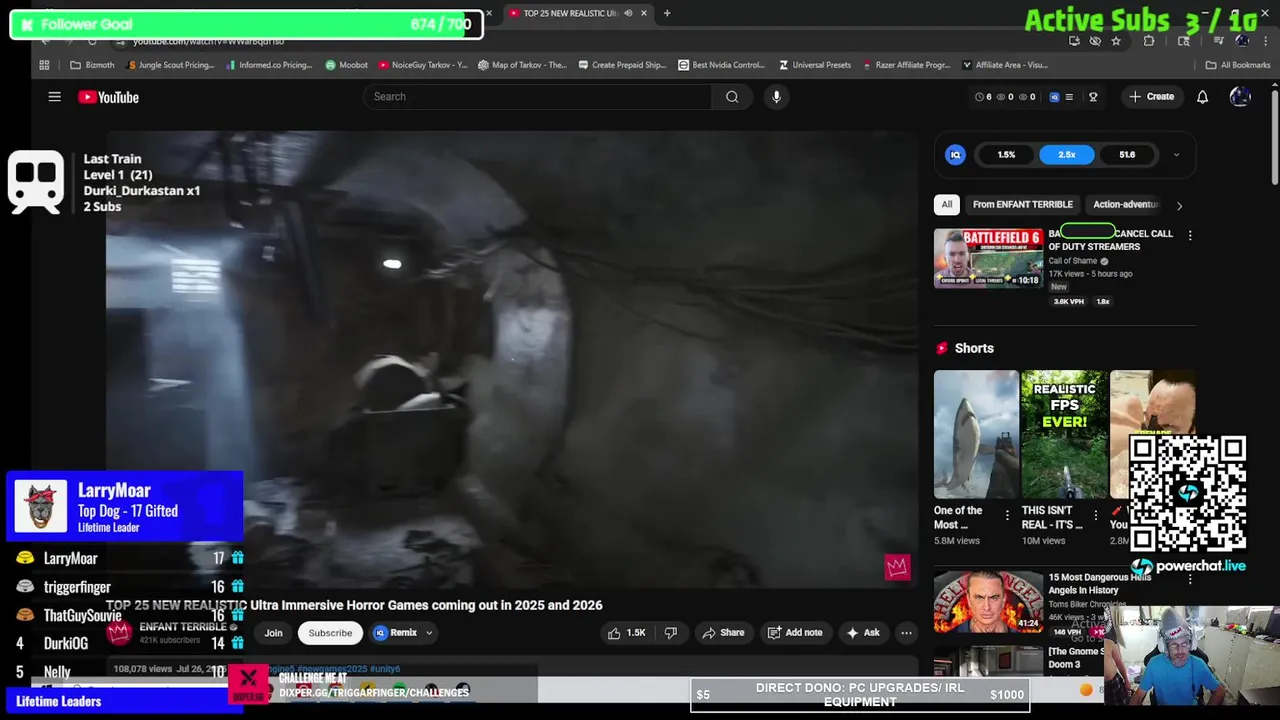
Task: Open the Remix dropdown arrow
Action: tap(429, 633)
